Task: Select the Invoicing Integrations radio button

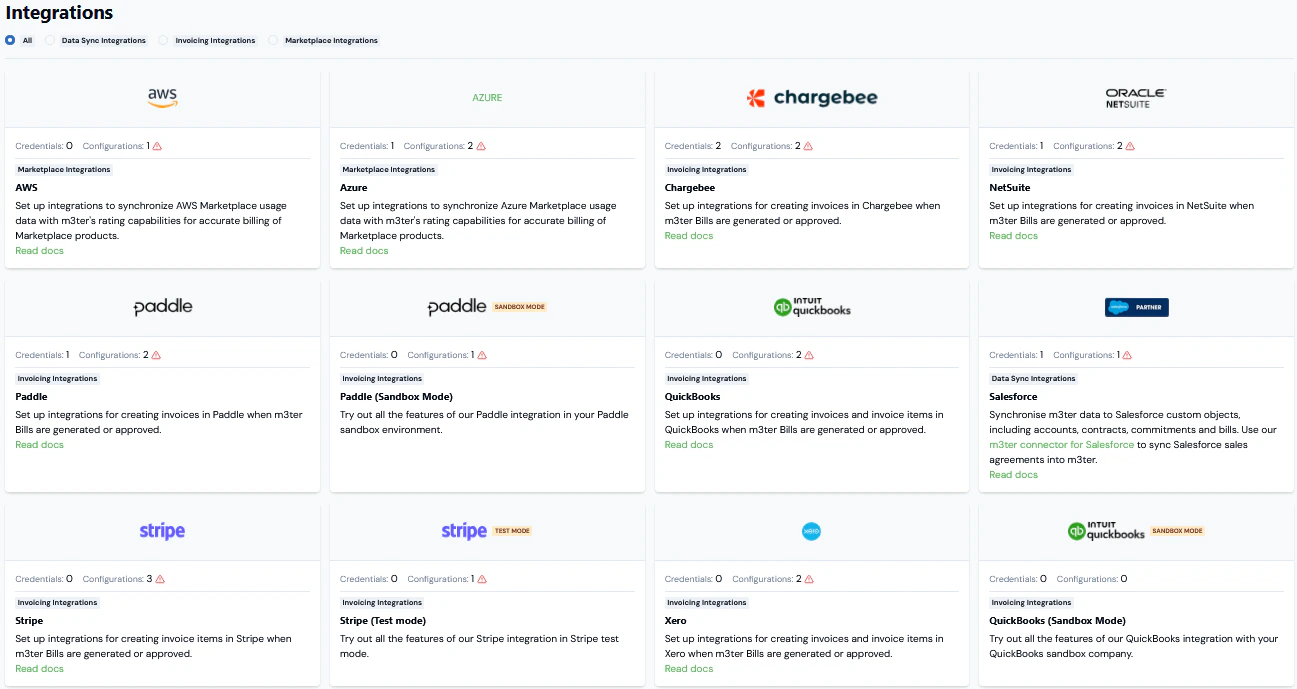Action: point(163,40)
